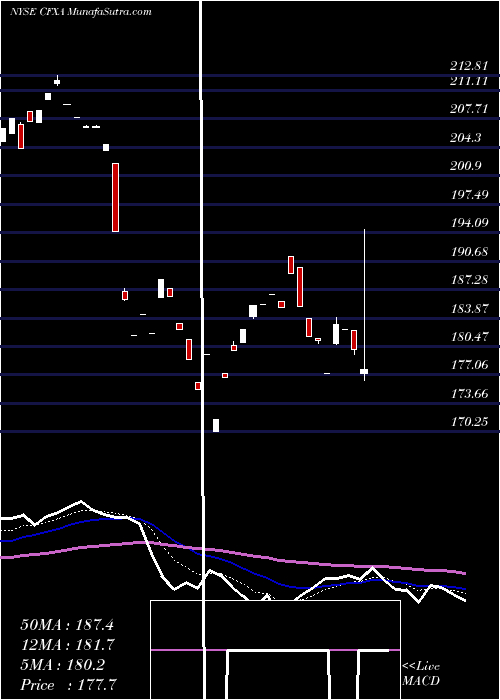This screenshot has height=700, width=500.
Task: Click the Price : 177.7 reading
Action: coord(68,685)
